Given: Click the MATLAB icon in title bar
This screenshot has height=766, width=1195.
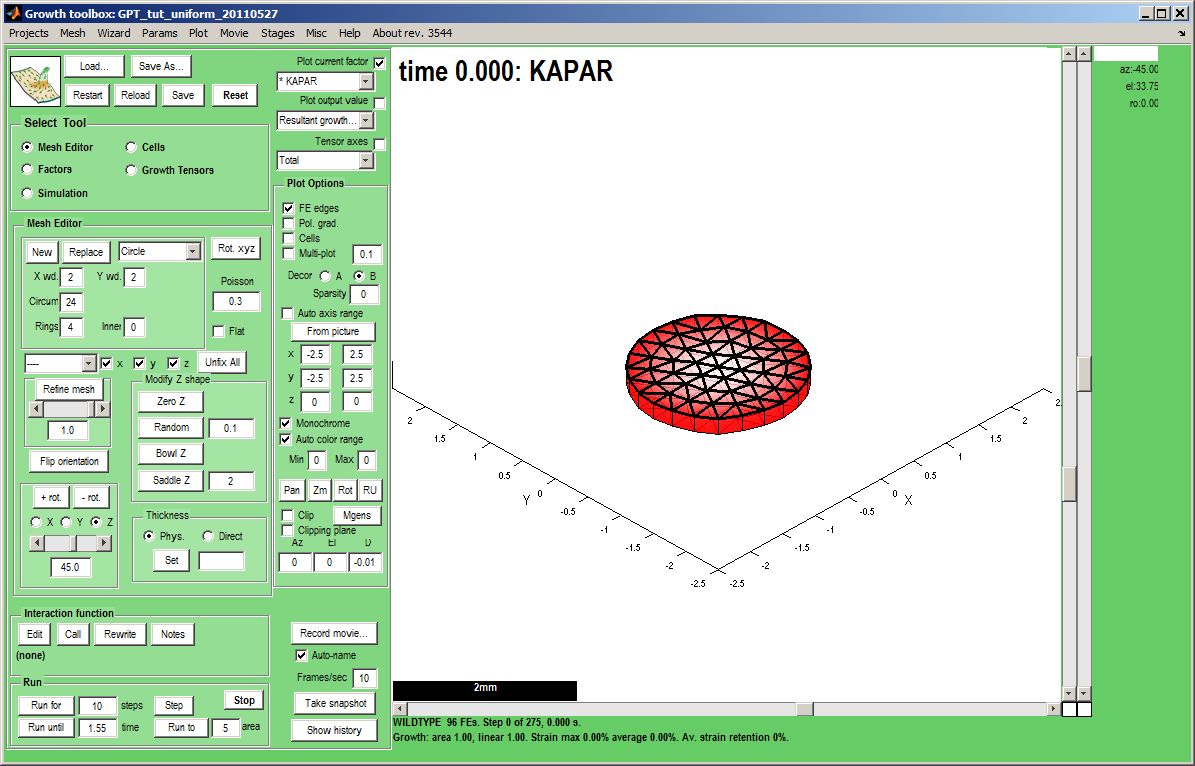Looking at the screenshot, I should coord(12,14).
